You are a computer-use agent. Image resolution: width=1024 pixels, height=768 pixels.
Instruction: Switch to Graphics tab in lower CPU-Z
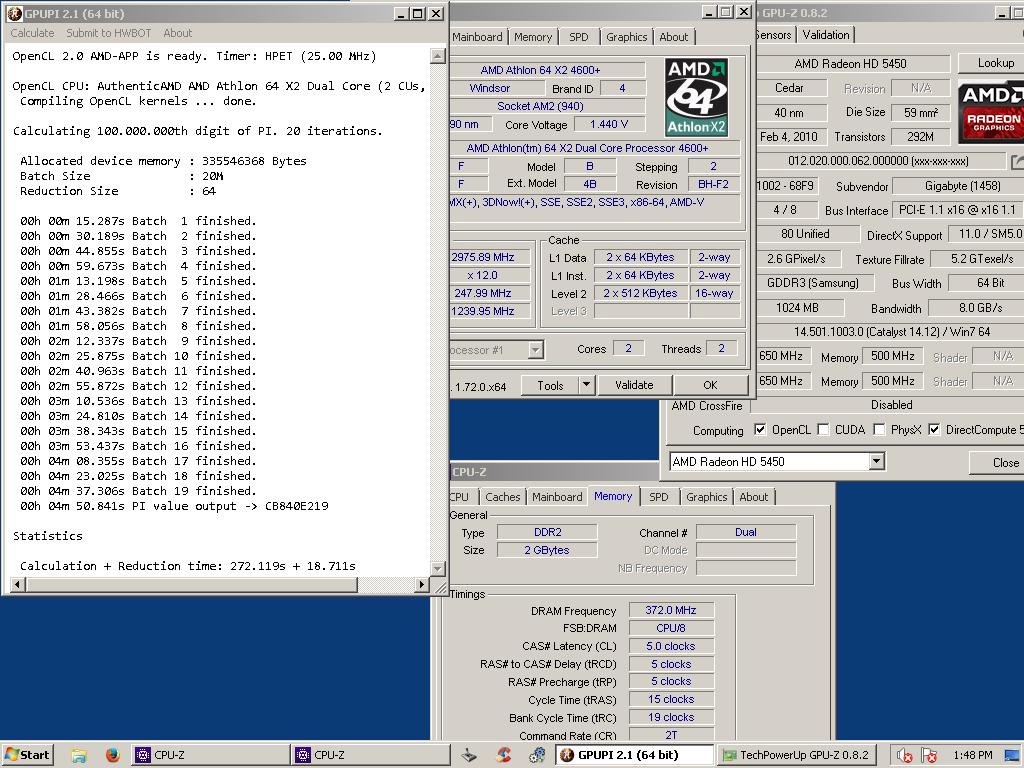[707, 497]
